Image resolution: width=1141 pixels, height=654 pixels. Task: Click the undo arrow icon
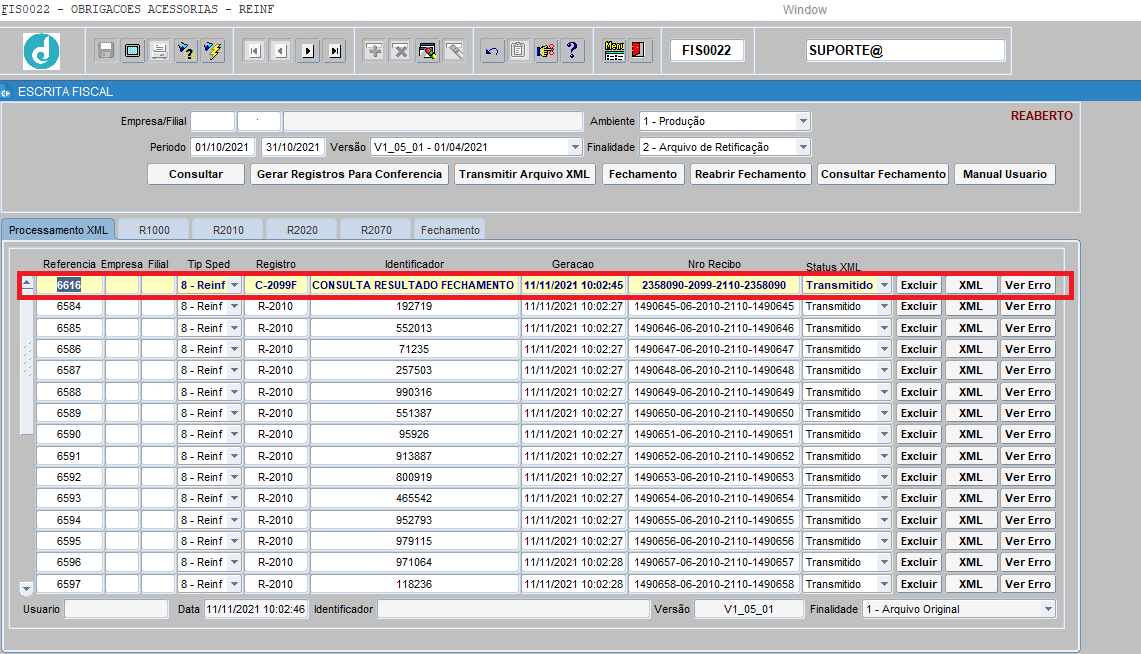pyautogui.click(x=493, y=51)
